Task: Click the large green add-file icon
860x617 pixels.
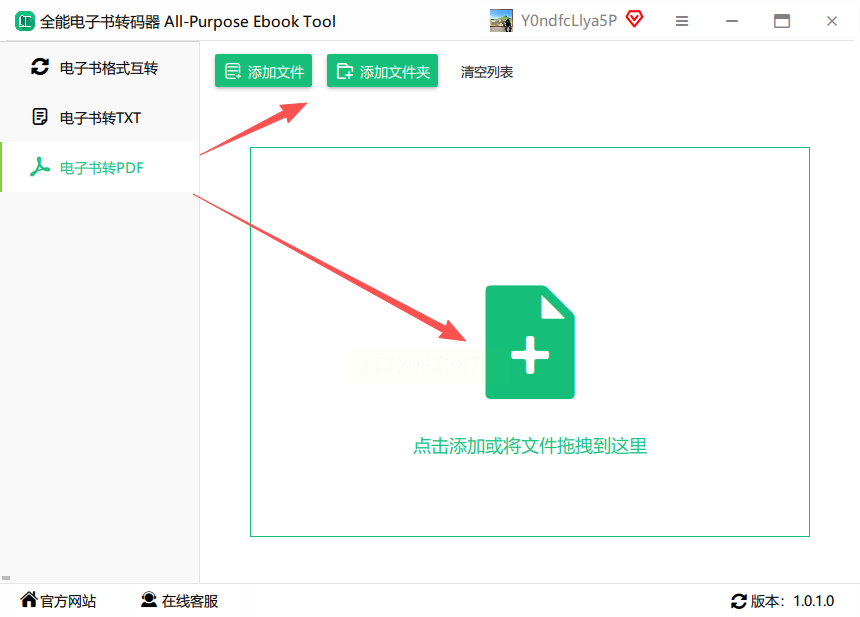Action: tap(530, 342)
